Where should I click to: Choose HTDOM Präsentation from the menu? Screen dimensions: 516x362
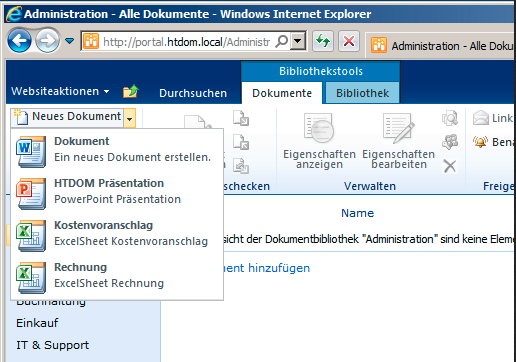(117, 191)
